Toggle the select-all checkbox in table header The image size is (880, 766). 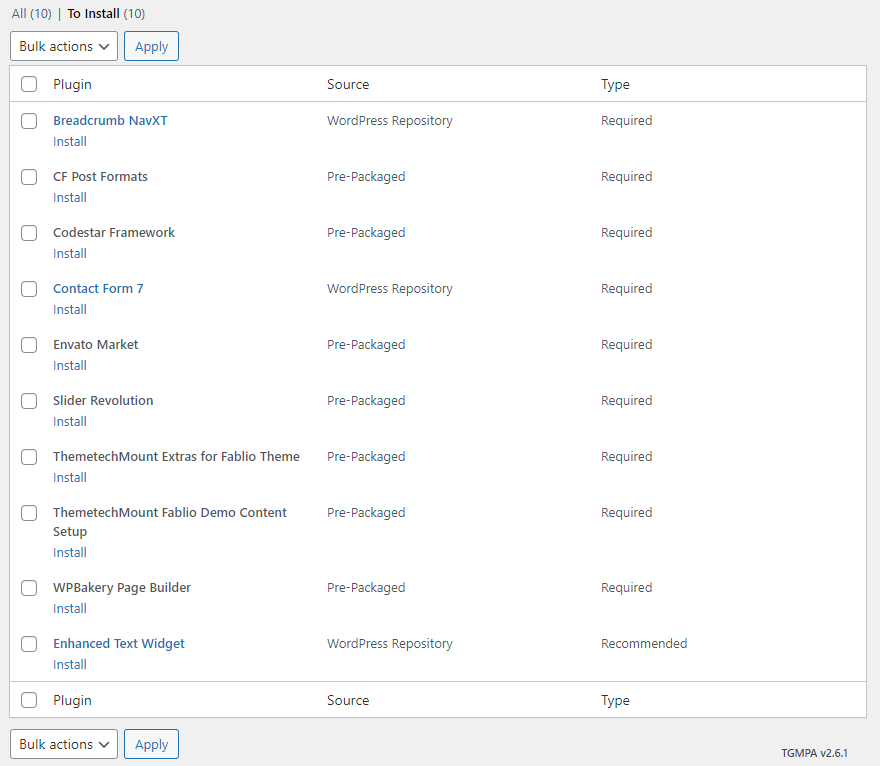(29, 84)
